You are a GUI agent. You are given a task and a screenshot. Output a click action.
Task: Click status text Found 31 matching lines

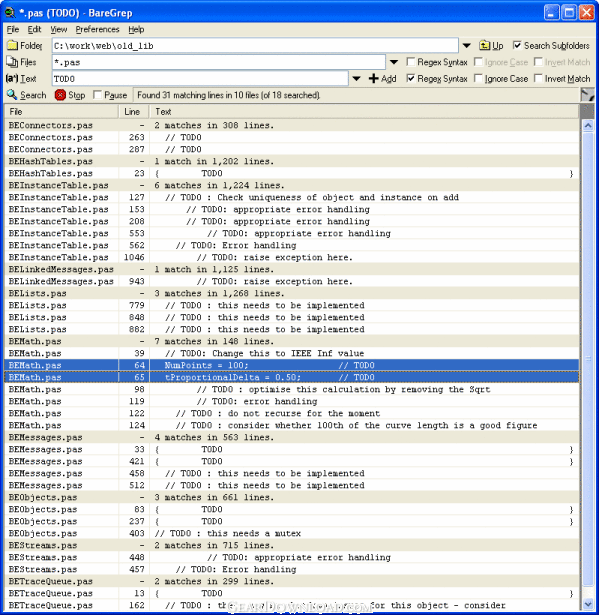(229, 95)
